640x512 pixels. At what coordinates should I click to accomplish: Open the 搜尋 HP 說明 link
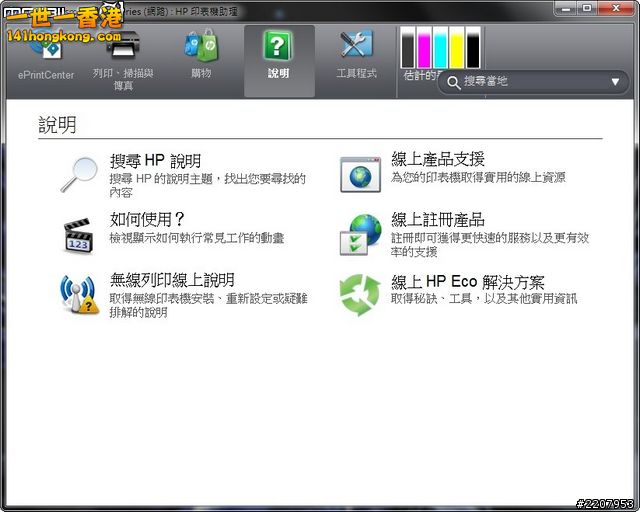[155, 161]
